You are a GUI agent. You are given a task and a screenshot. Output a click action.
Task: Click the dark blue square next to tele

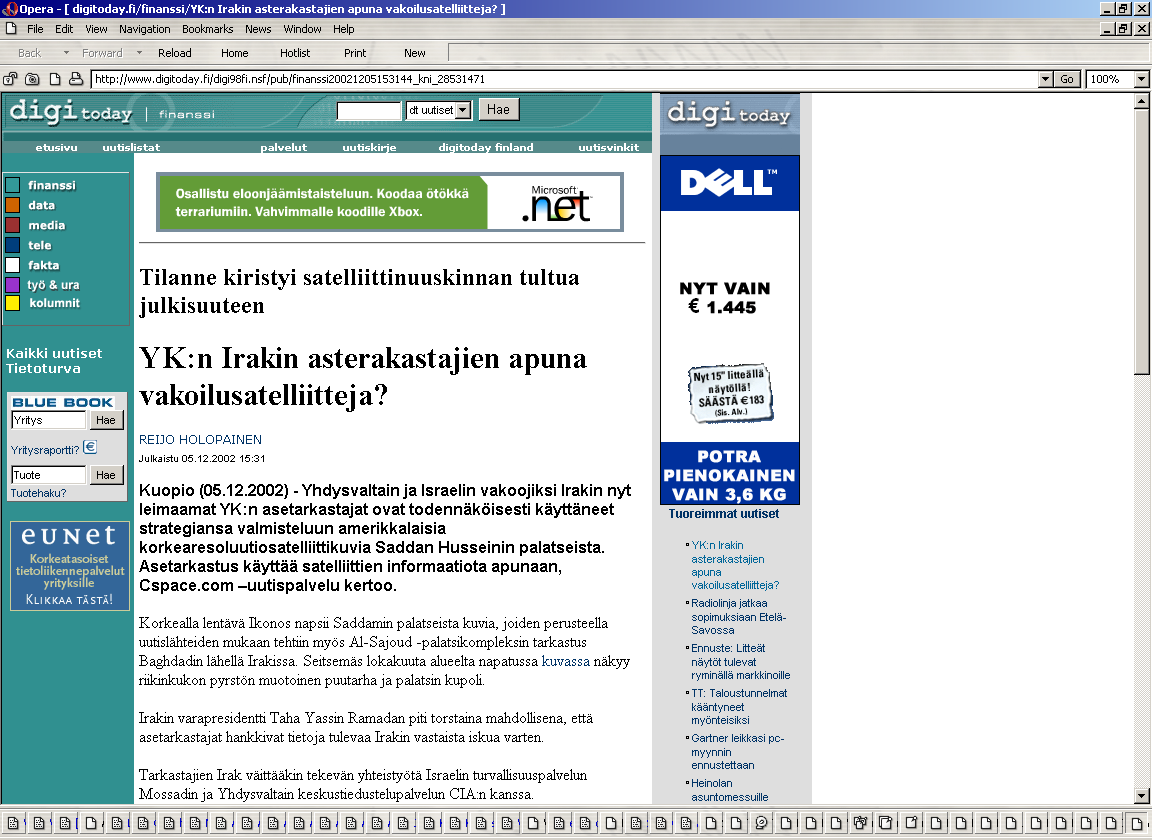[x=12, y=245]
